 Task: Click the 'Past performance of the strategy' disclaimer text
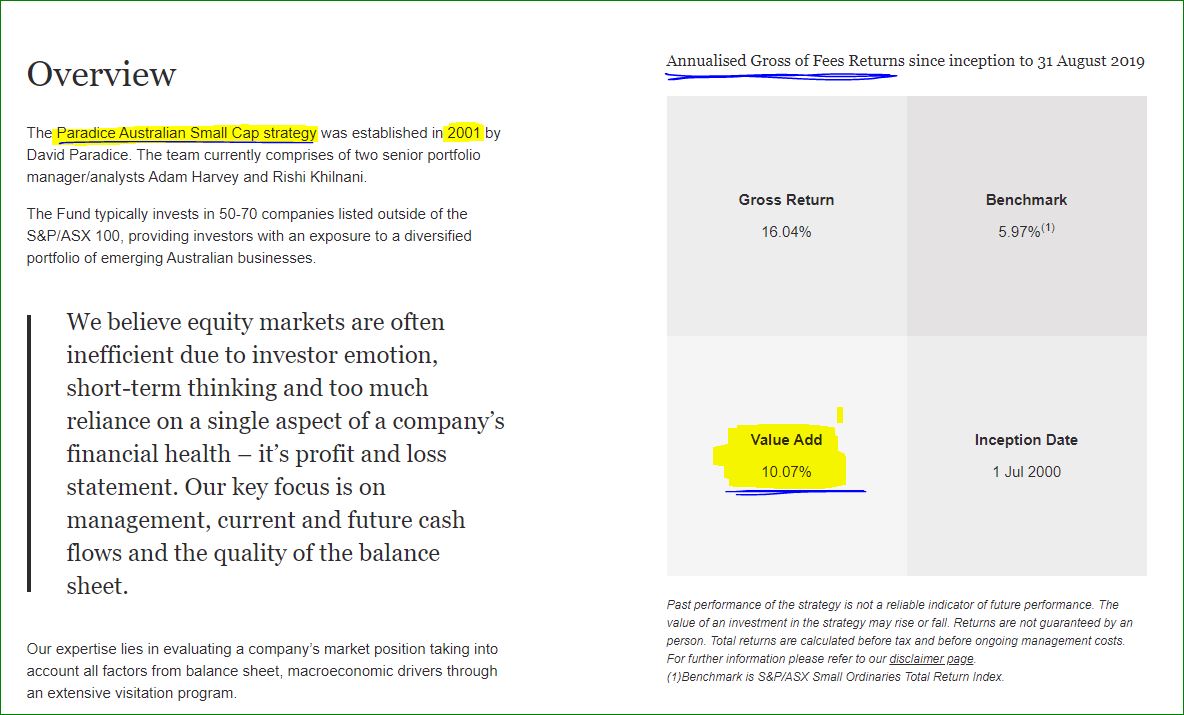(x=899, y=631)
